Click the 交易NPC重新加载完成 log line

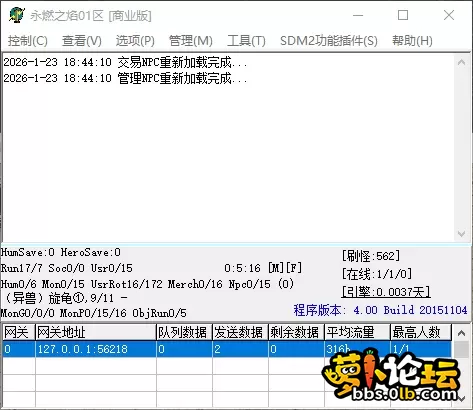(125, 62)
